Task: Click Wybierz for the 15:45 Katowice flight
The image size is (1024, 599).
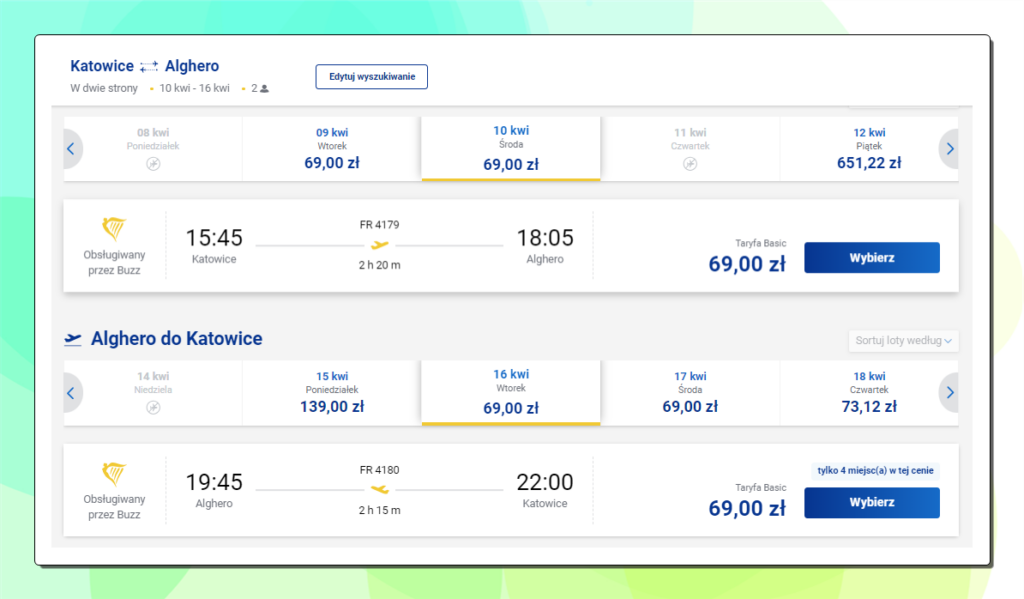Action: click(x=872, y=258)
